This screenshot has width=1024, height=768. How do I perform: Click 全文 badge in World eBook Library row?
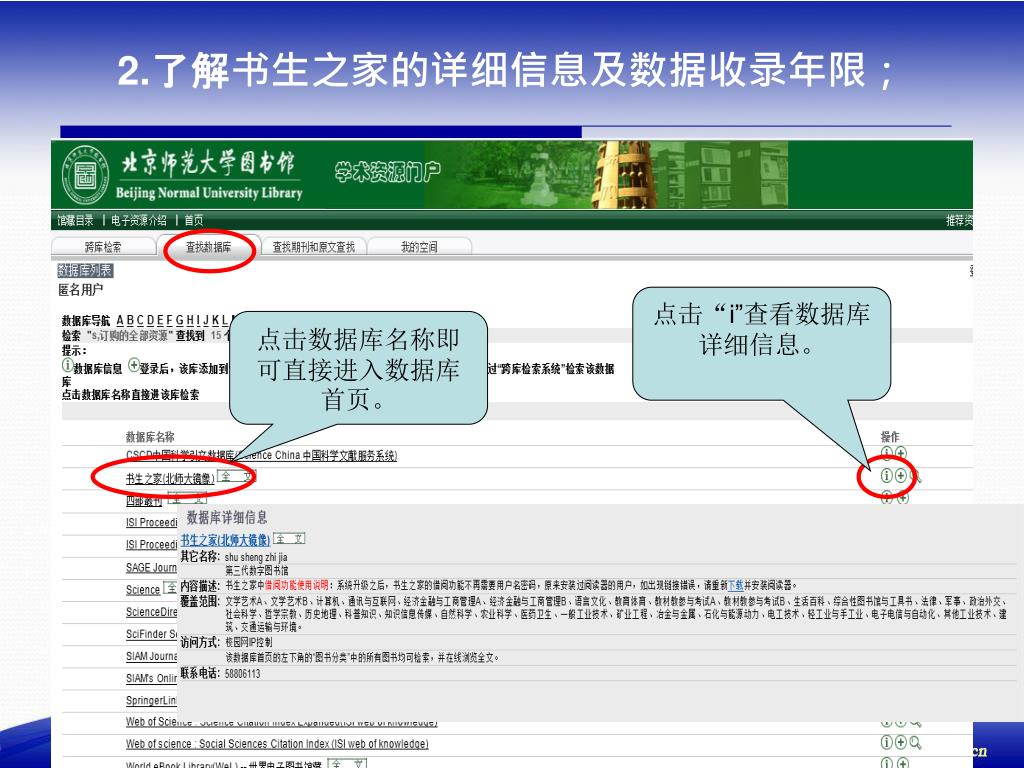347,763
